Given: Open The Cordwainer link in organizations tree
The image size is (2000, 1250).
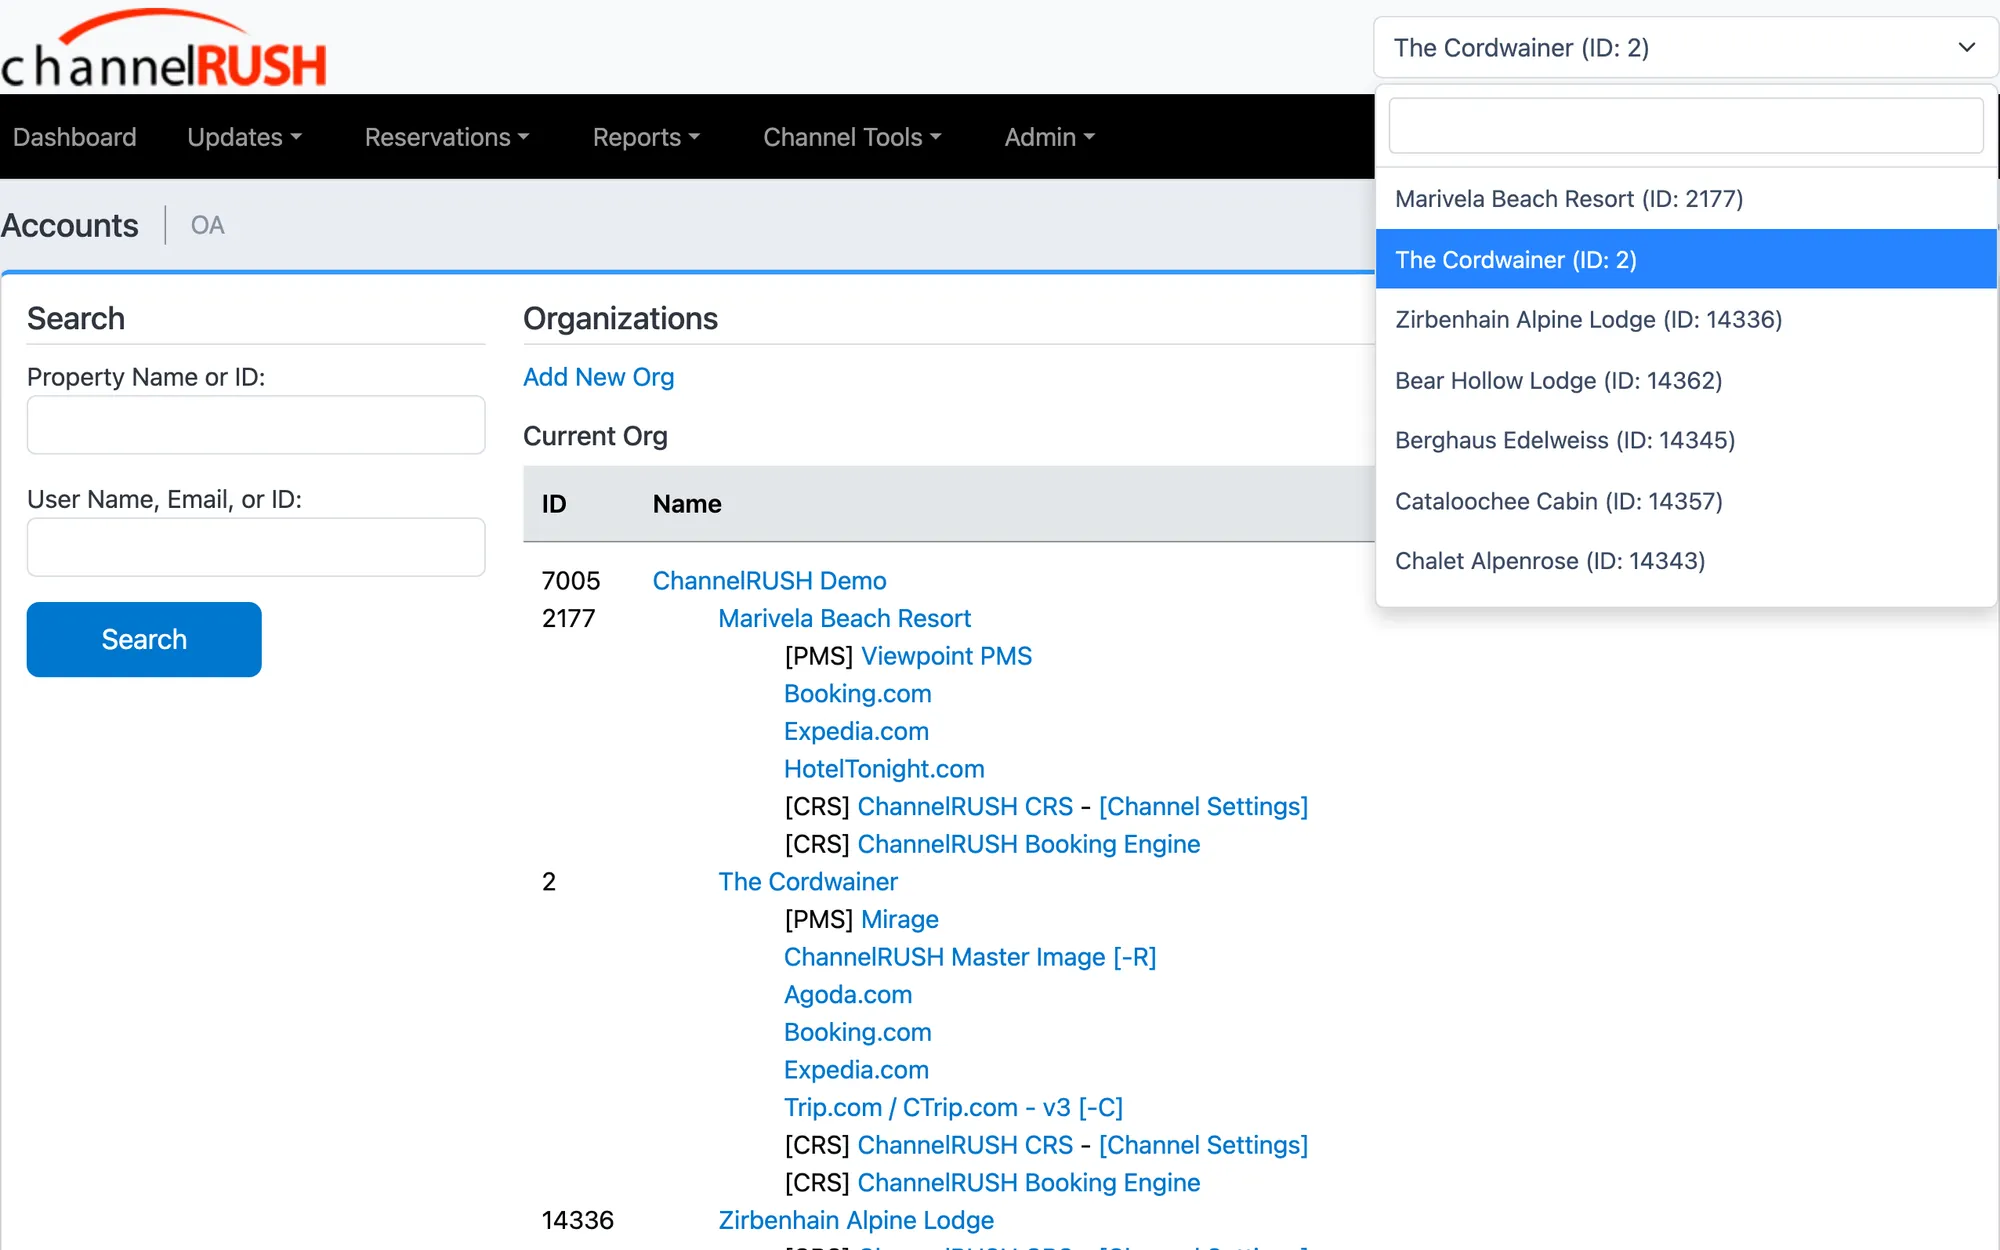Looking at the screenshot, I should (808, 882).
